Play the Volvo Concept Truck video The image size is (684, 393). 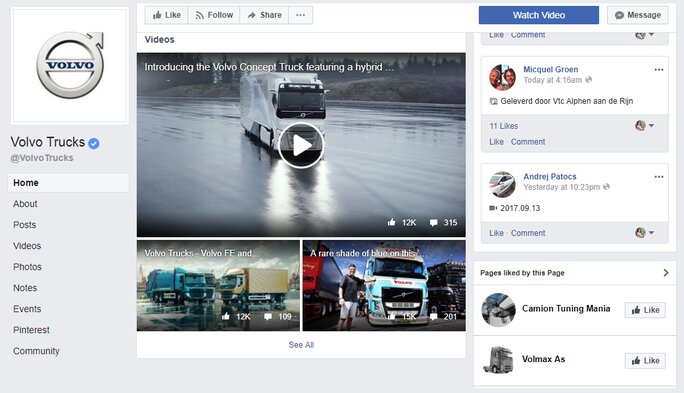(x=301, y=145)
